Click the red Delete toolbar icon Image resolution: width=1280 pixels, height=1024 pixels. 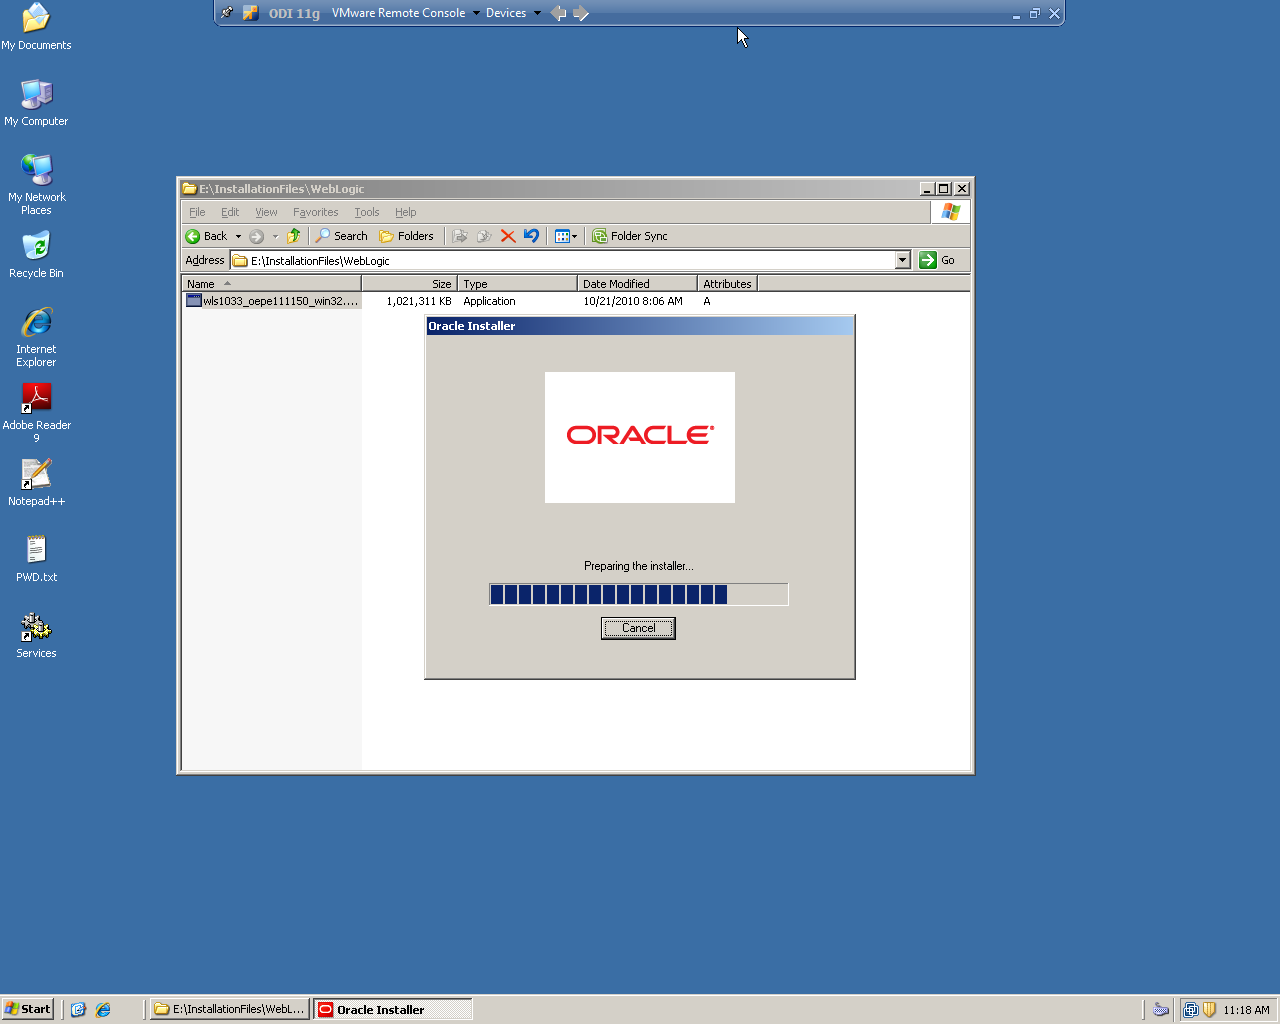(x=508, y=236)
